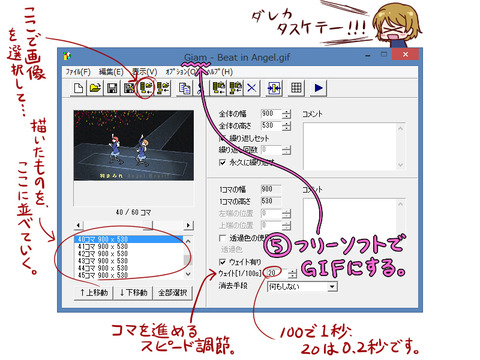This screenshot has height=360, width=480.
Task: Select the 43コマ 900 x 530 row
Action: (x=129, y=261)
